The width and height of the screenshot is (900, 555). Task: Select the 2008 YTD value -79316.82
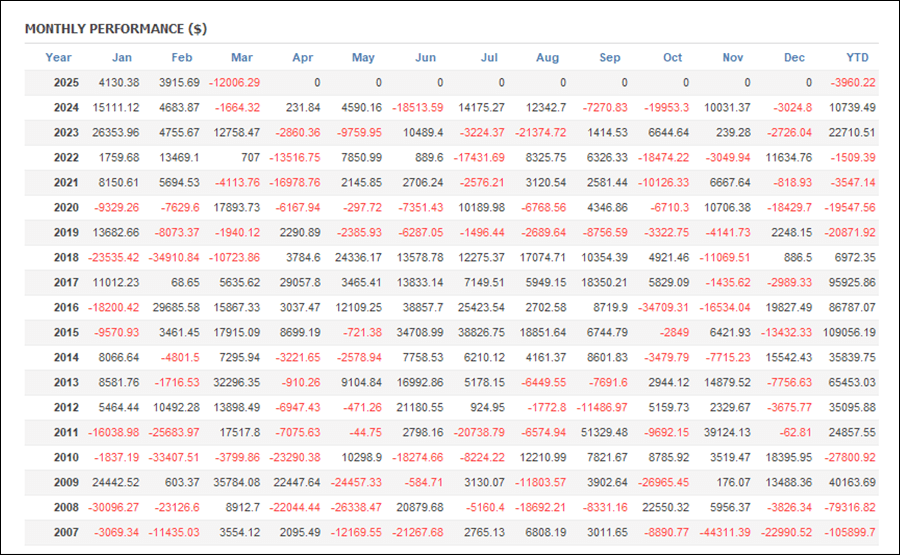[x=850, y=507]
